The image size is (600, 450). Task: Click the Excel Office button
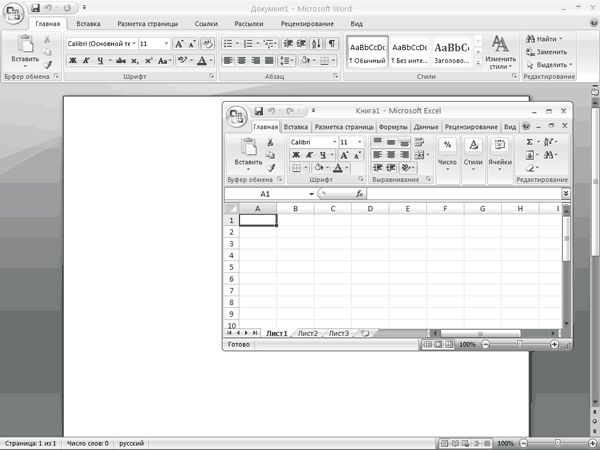click(236, 116)
